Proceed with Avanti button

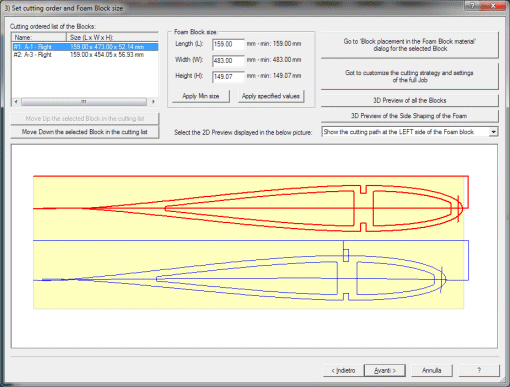click(x=385, y=370)
